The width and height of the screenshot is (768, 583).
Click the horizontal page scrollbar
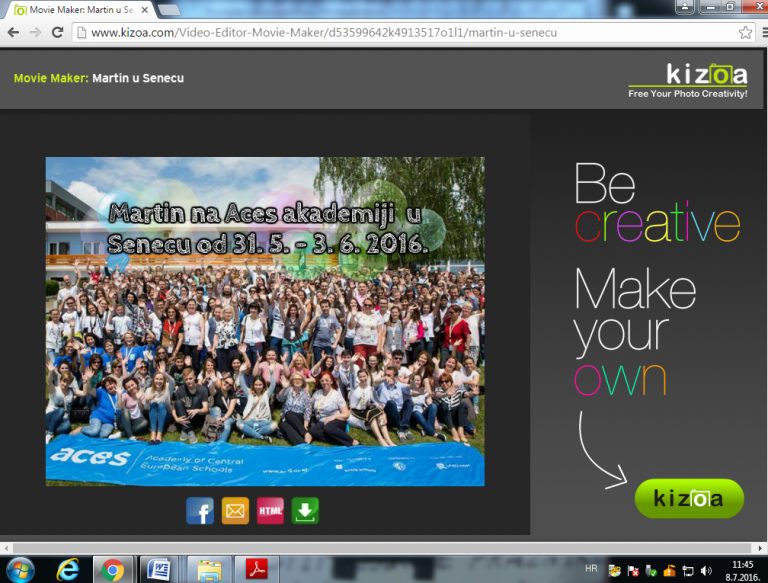click(x=380, y=548)
